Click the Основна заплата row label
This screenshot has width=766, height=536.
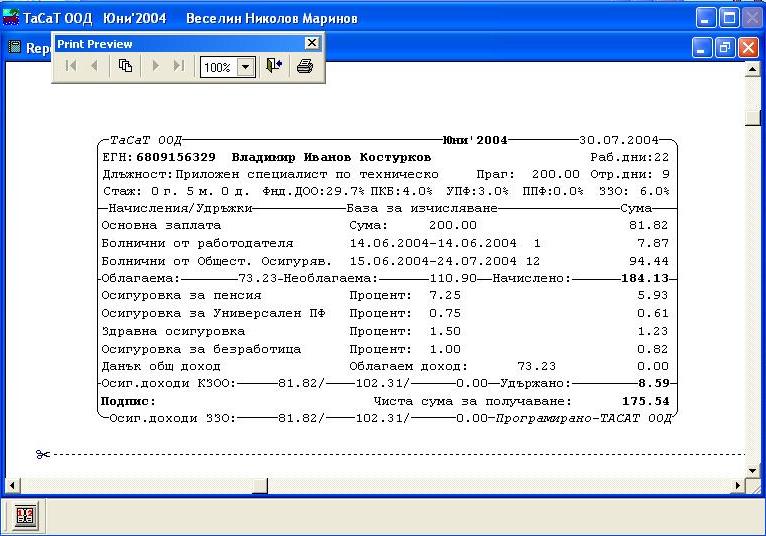pos(161,226)
